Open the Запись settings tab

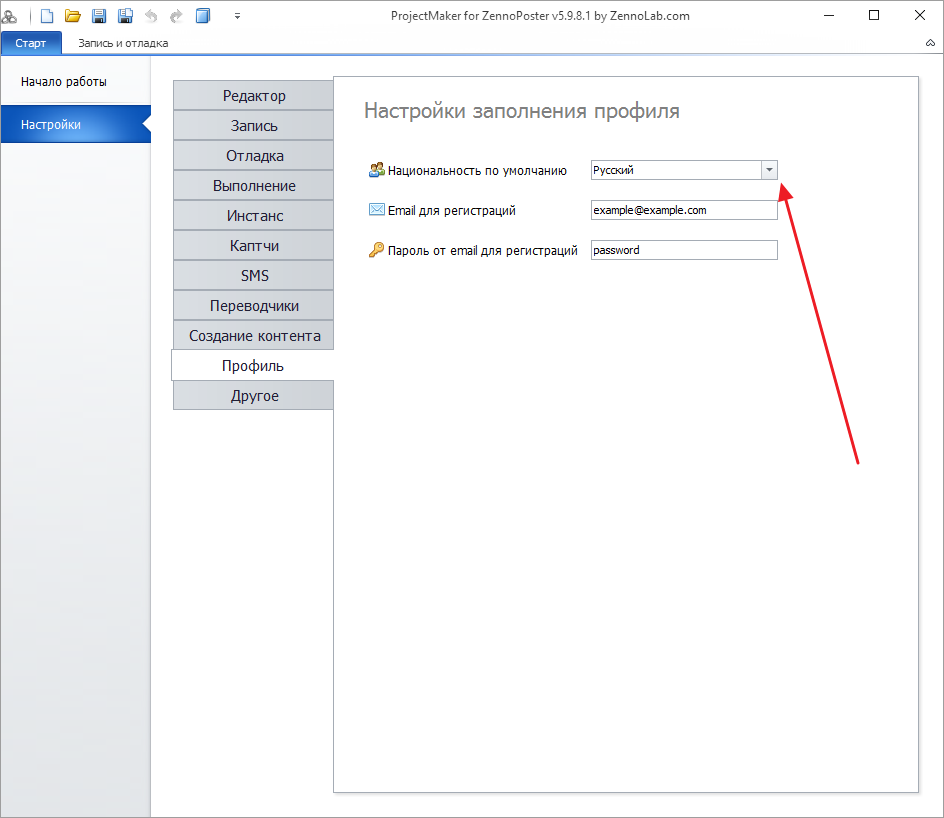click(x=253, y=126)
